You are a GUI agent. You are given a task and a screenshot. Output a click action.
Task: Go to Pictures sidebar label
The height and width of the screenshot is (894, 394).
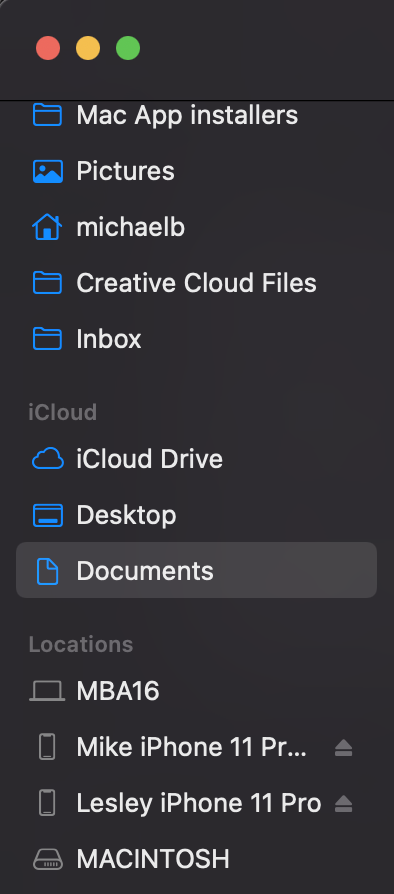tap(125, 171)
